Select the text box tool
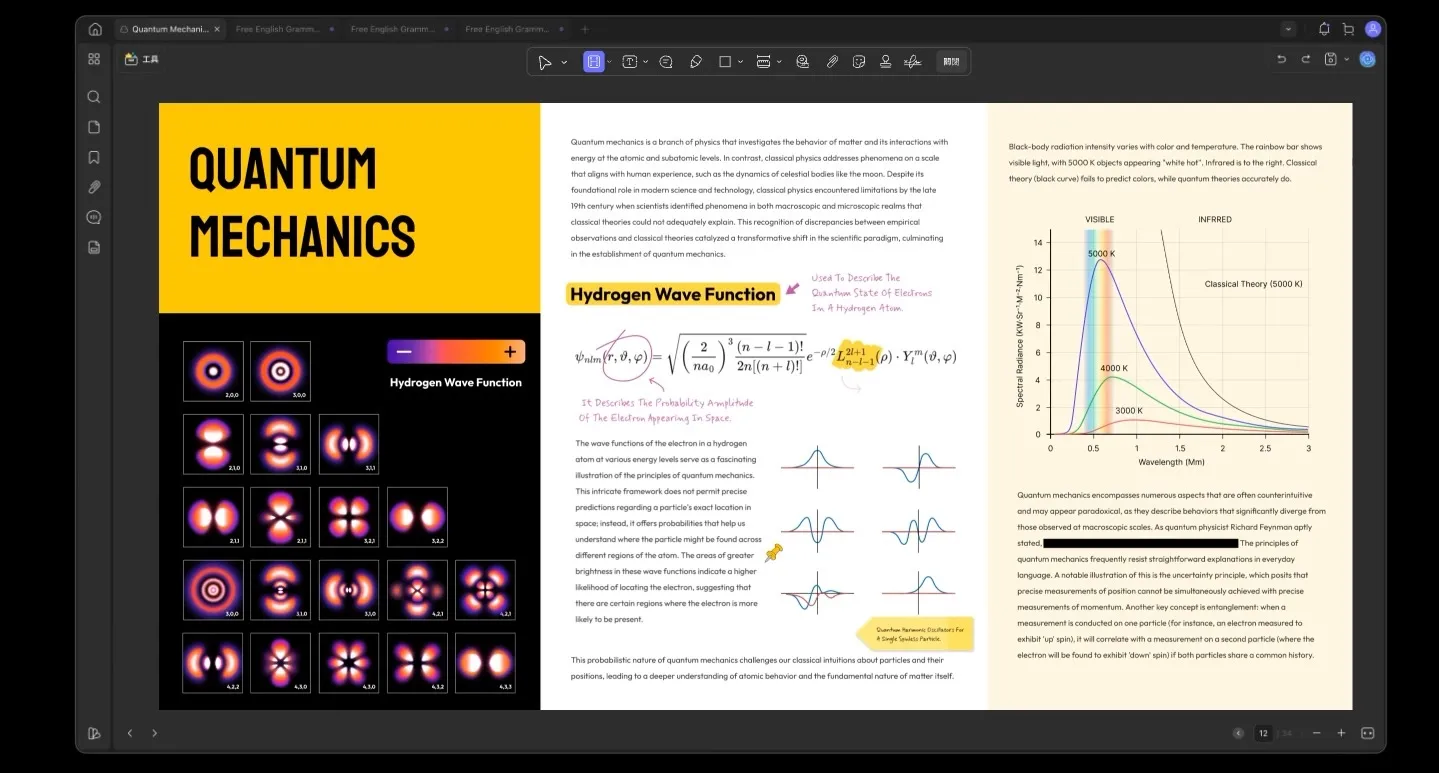 pyautogui.click(x=630, y=62)
